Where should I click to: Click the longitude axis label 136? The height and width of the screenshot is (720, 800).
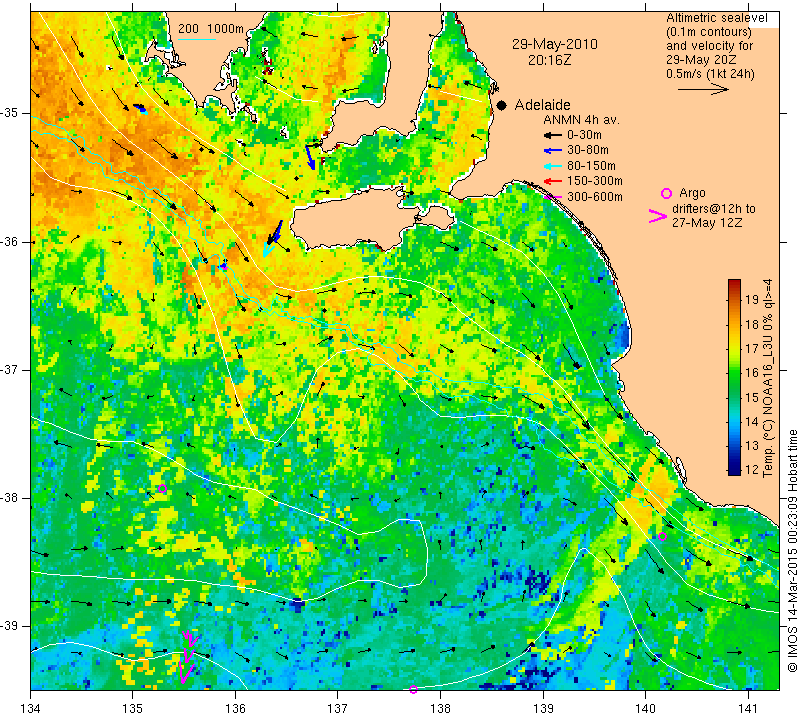point(235,708)
